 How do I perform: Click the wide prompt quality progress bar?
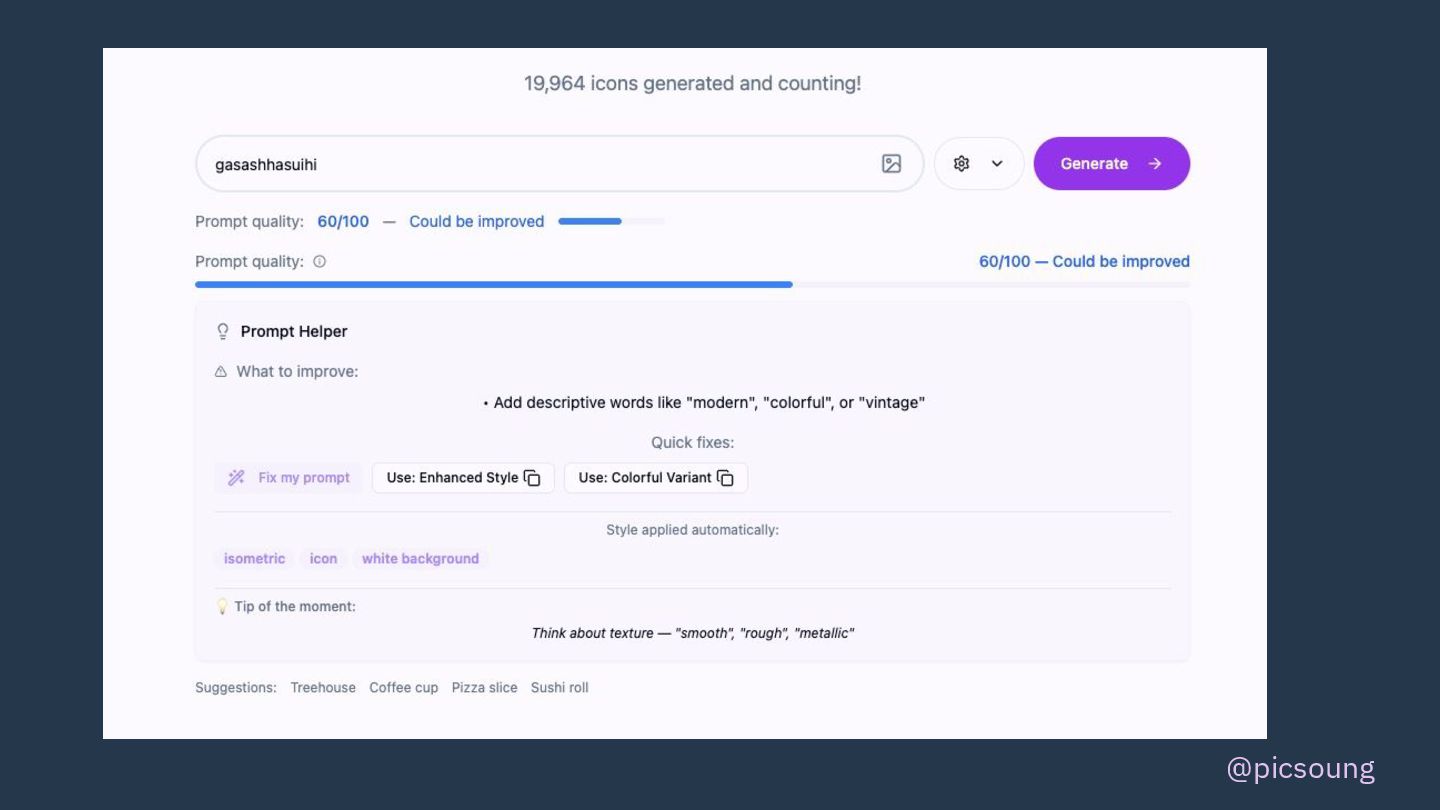click(x=692, y=285)
